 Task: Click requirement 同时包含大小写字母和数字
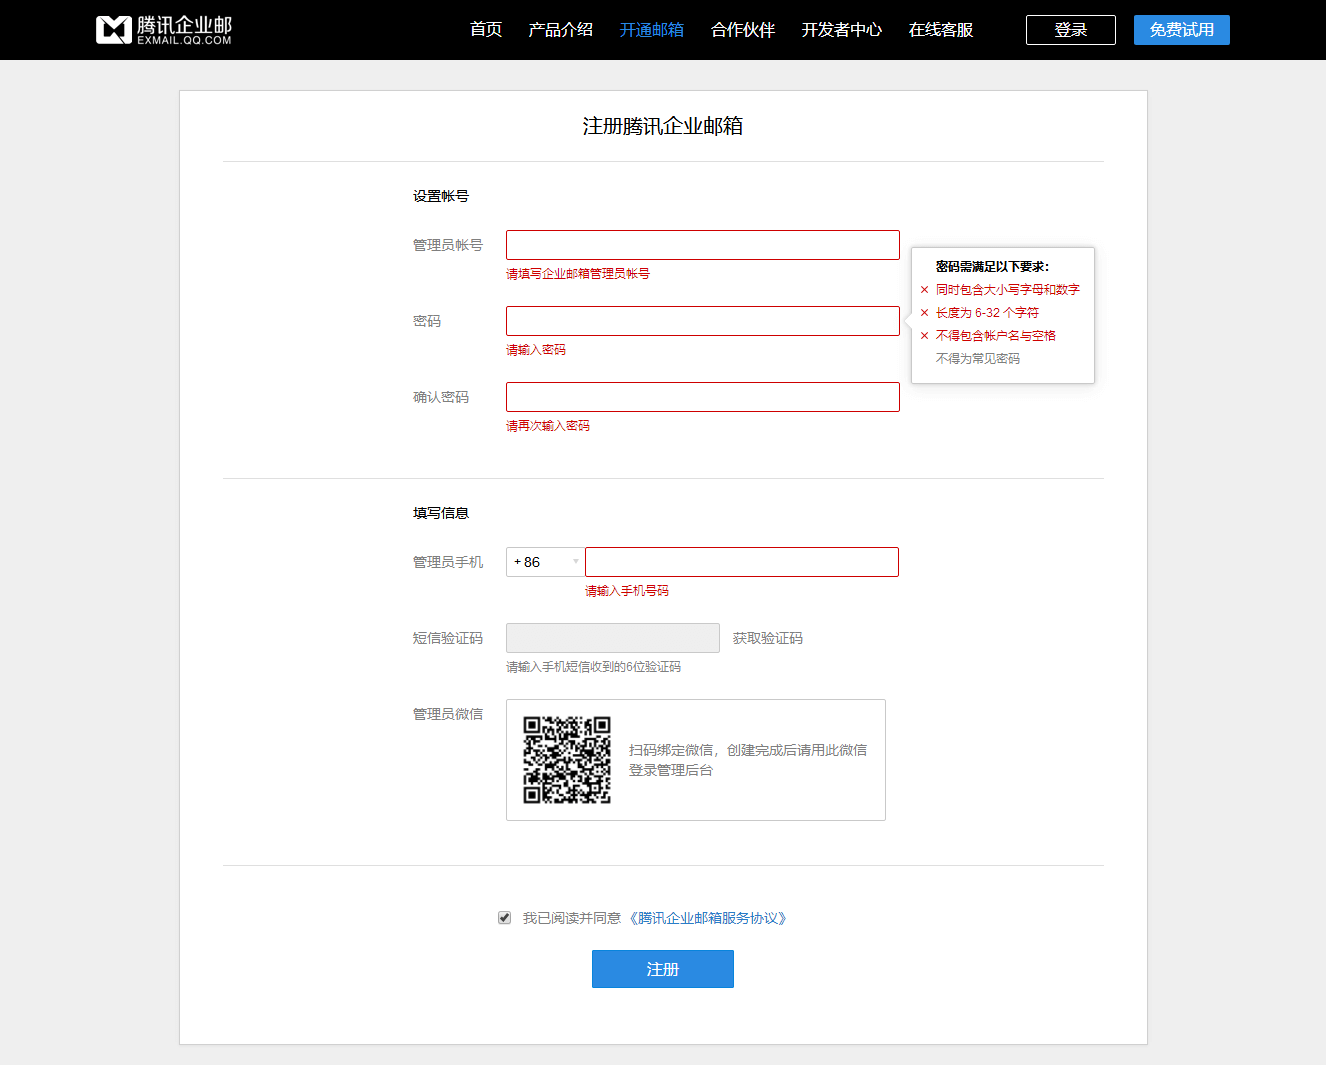pos(1008,290)
